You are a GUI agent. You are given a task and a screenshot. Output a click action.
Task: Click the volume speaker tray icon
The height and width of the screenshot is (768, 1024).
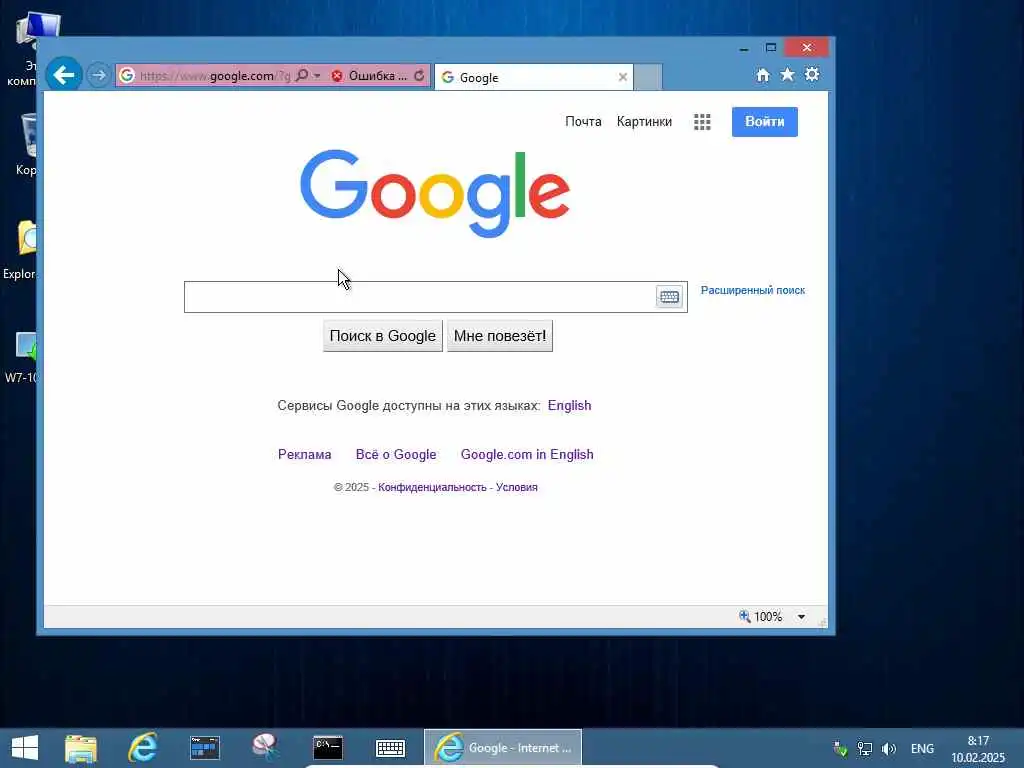(x=889, y=748)
